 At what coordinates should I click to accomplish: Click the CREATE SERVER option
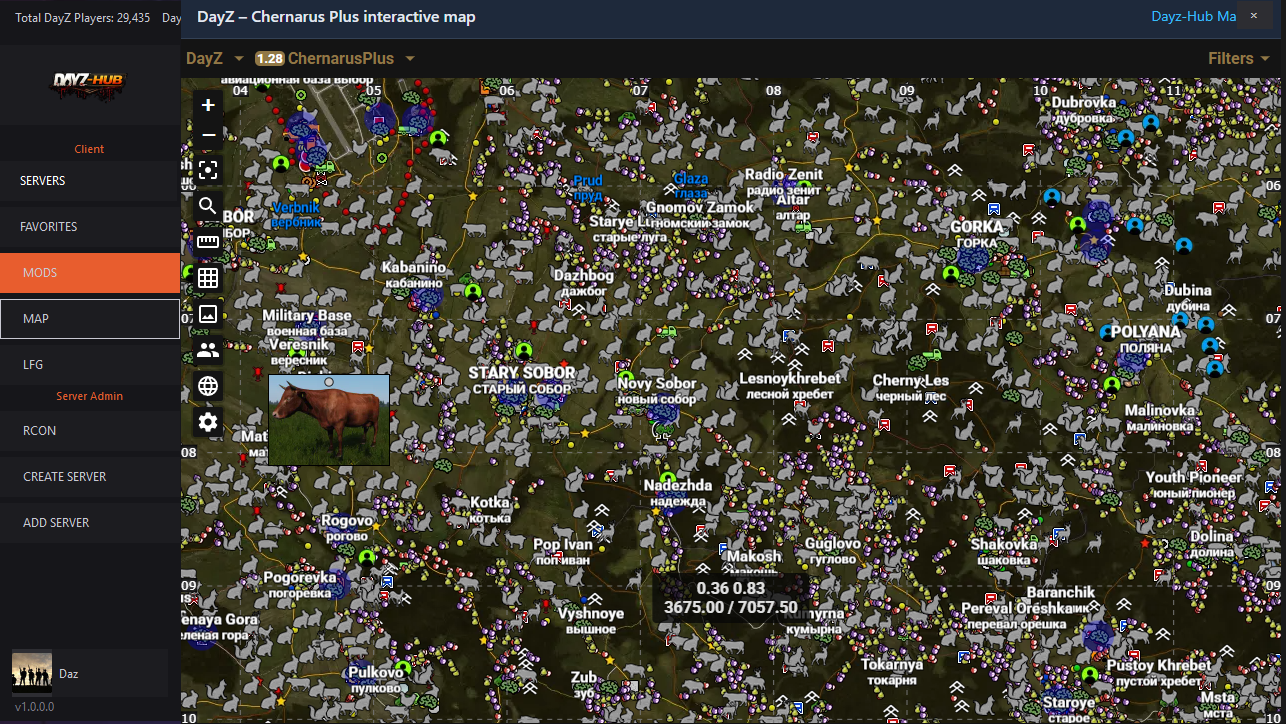[90, 476]
